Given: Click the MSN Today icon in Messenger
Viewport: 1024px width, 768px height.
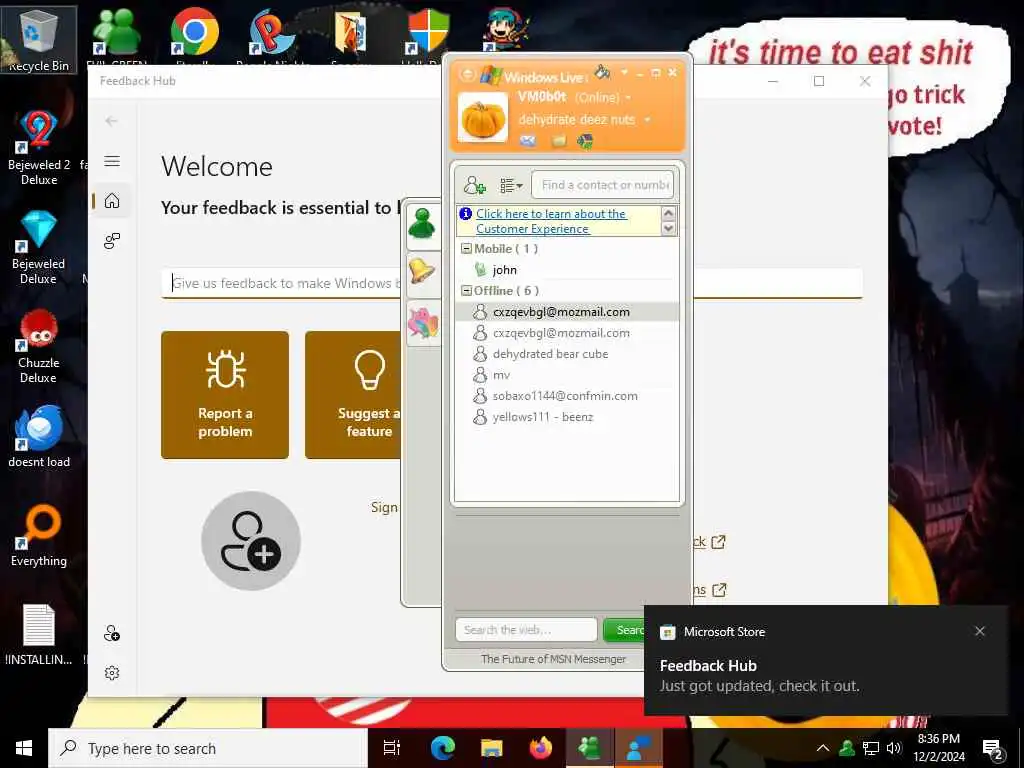Looking at the screenshot, I should [585, 140].
